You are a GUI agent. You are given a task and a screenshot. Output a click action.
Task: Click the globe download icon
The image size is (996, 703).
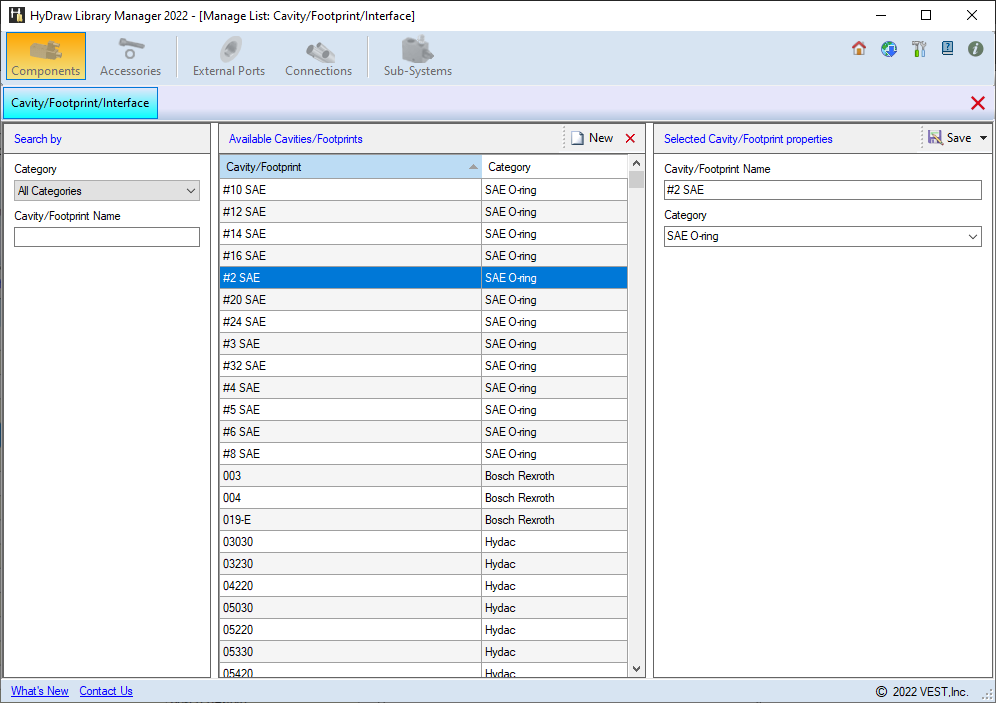click(x=889, y=48)
